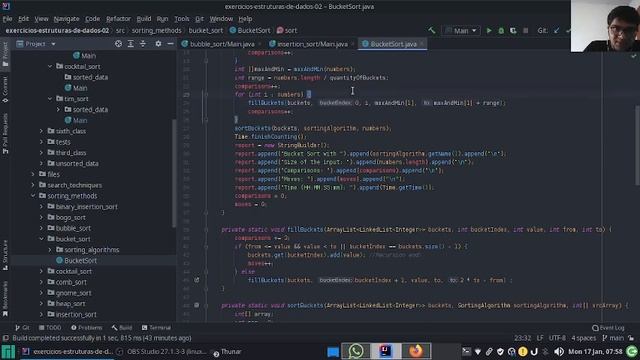This screenshot has height=360, width=640.
Task: Open Project panel settings gear
Action: pyautogui.click(x=158, y=44)
